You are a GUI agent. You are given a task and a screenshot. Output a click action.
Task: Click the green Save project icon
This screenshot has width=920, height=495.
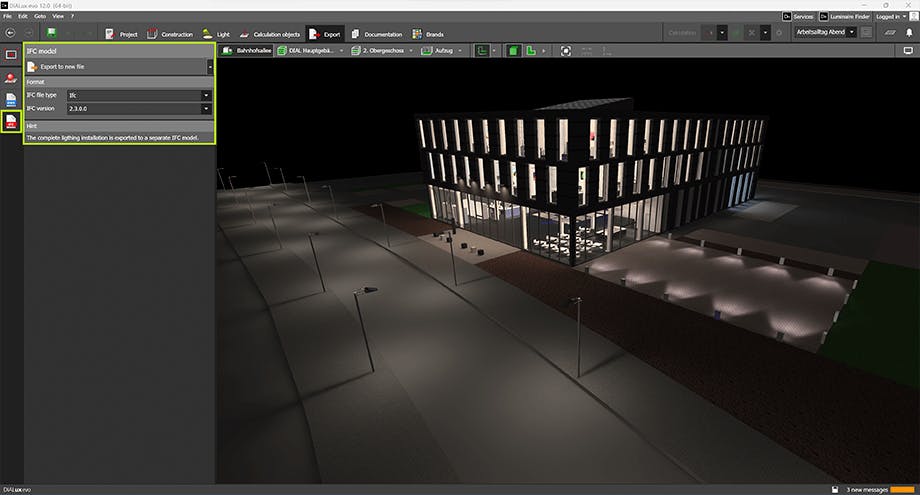click(51, 32)
